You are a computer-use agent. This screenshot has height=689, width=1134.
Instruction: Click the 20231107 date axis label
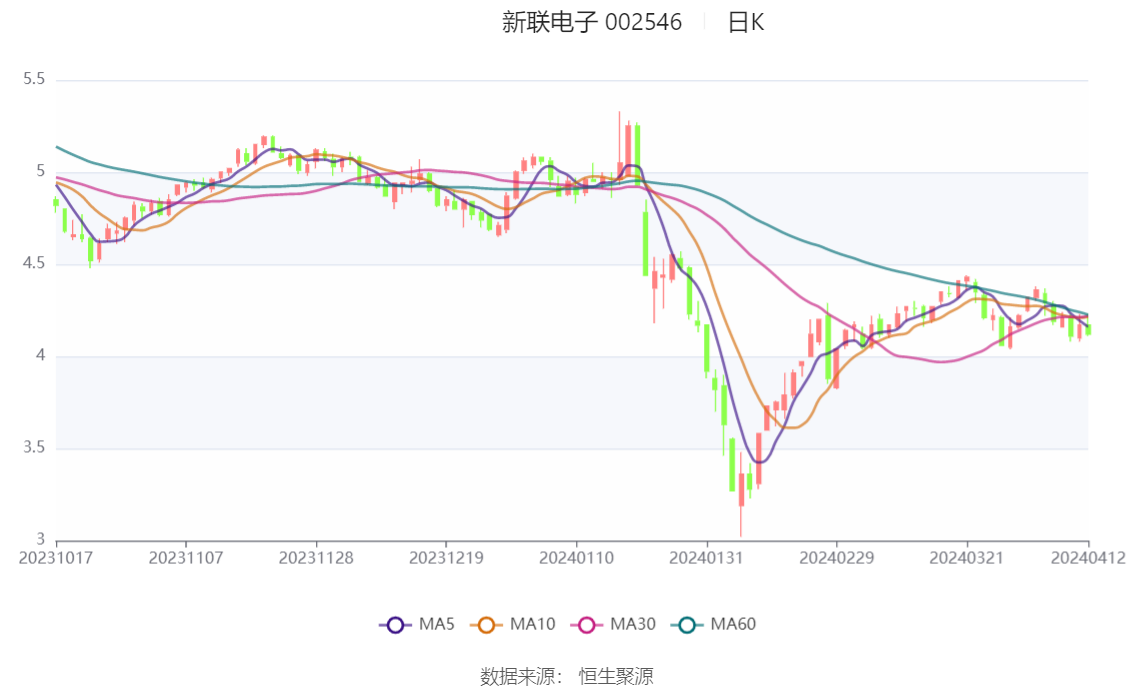click(186, 558)
